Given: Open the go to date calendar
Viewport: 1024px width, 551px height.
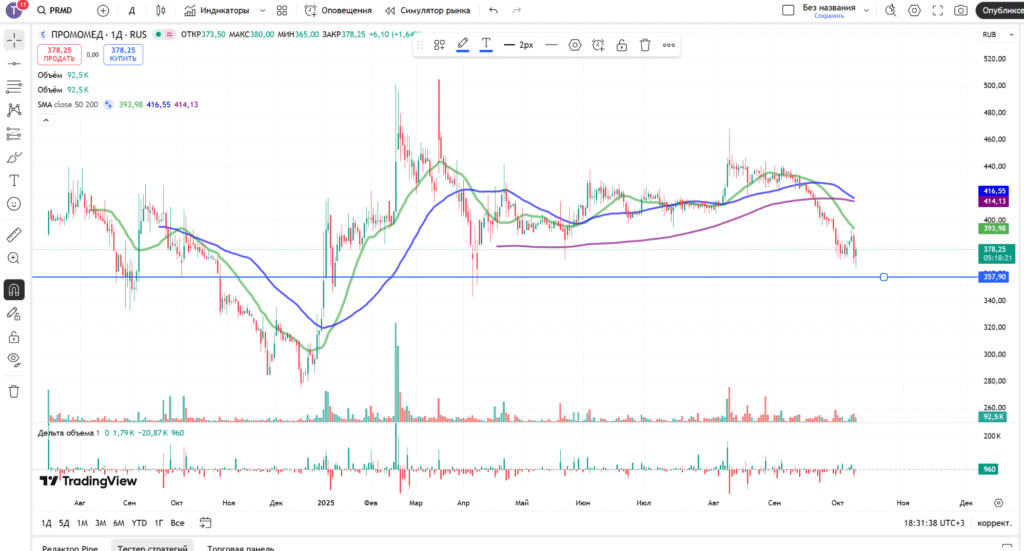Looking at the screenshot, I should click(x=205, y=523).
